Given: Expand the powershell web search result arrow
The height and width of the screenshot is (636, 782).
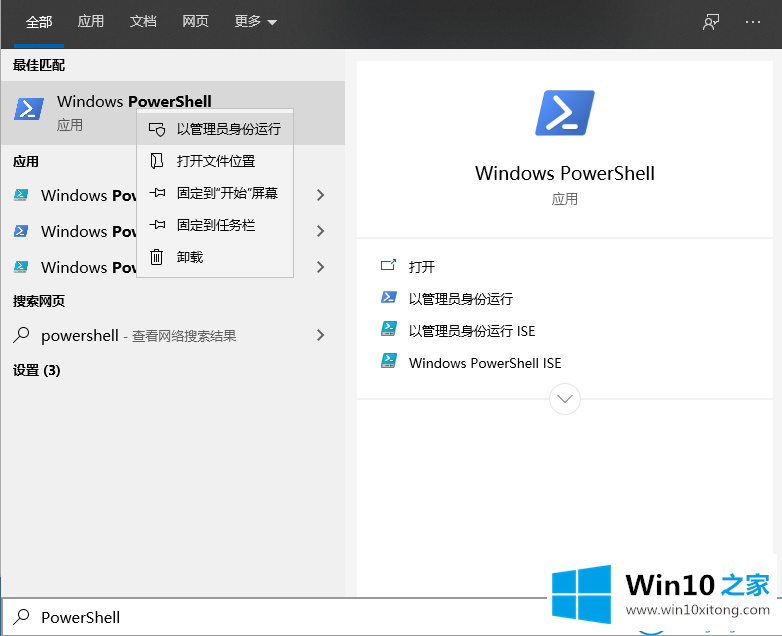Looking at the screenshot, I should pyautogui.click(x=320, y=335).
